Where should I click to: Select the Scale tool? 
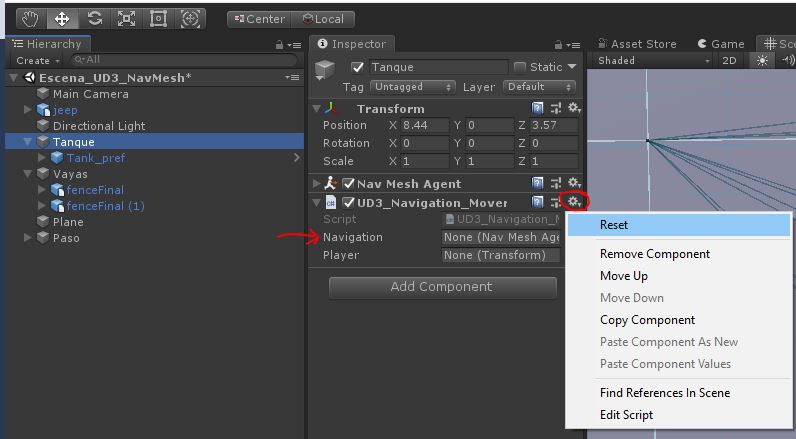pos(126,19)
